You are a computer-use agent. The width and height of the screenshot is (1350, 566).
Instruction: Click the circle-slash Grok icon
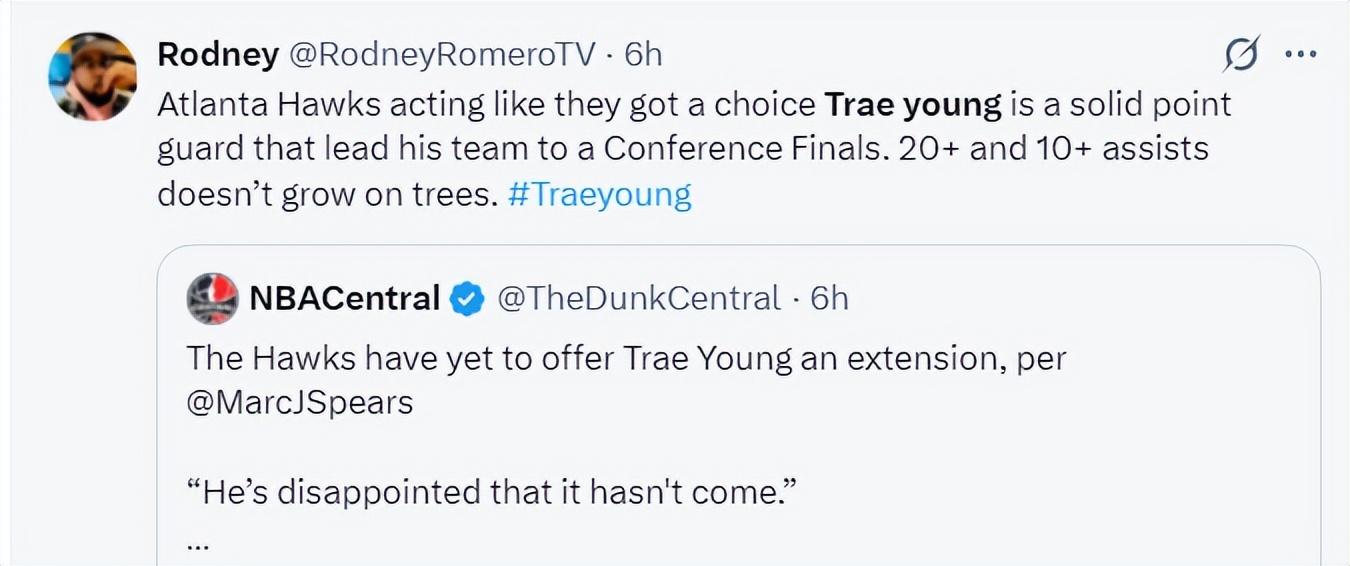[x=1242, y=54]
